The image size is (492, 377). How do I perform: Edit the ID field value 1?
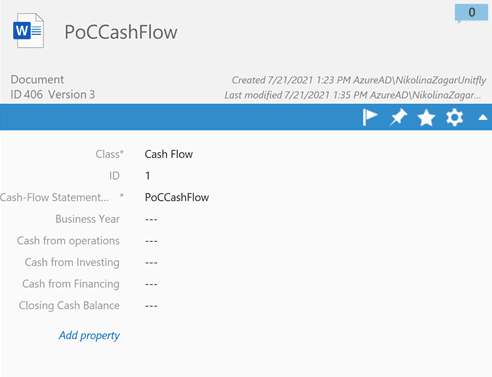pyautogui.click(x=148, y=176)
